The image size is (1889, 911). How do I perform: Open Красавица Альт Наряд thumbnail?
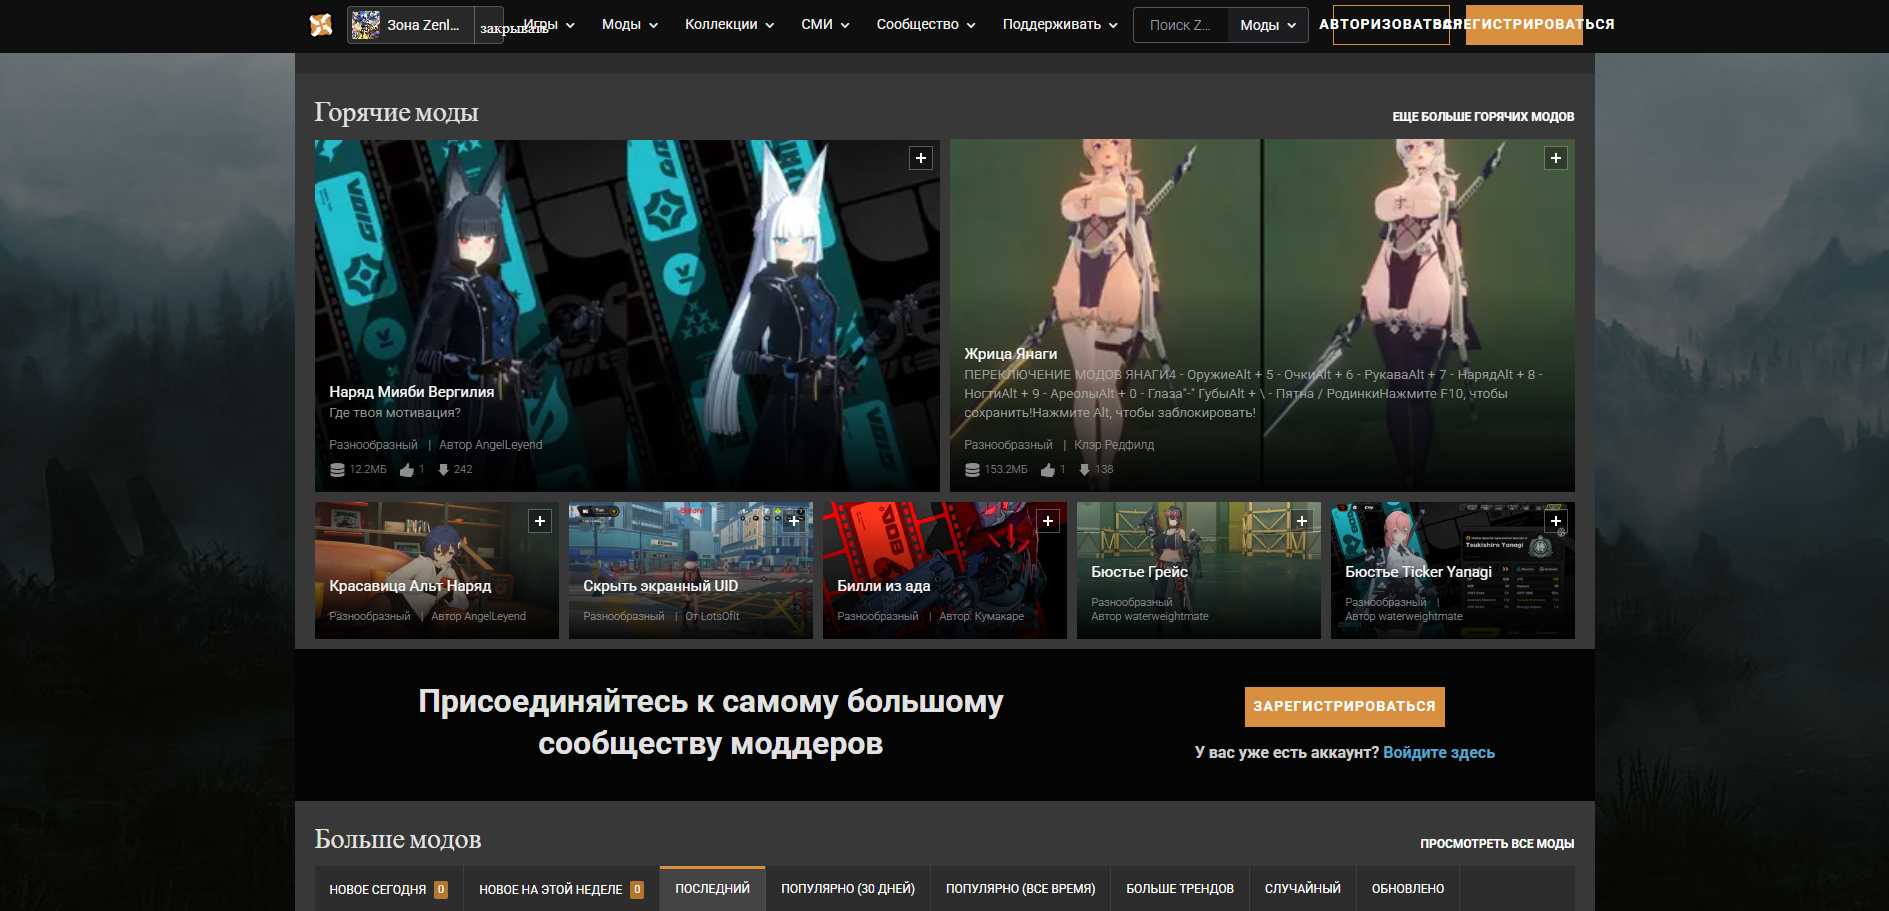(437, 570)
